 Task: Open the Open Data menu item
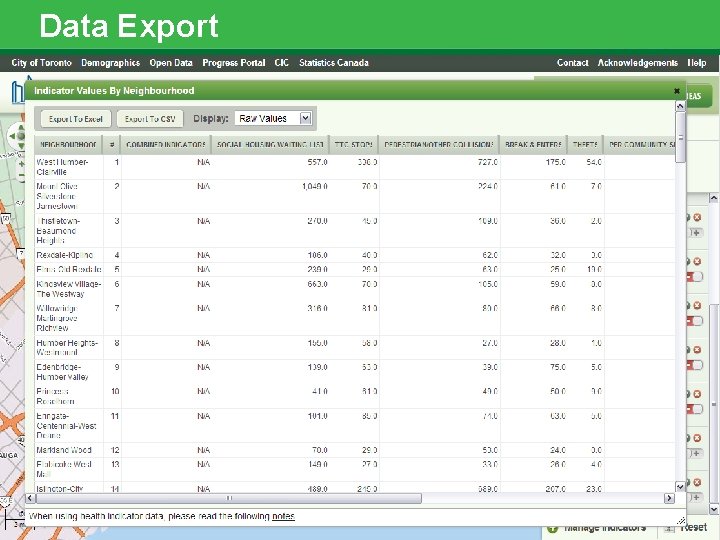point(171,63)
